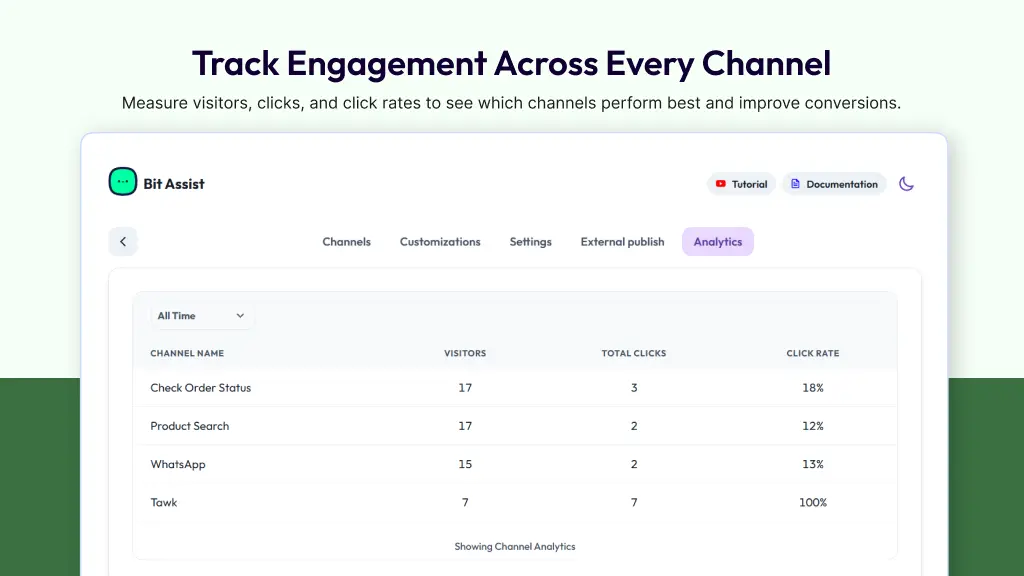Click the green Bit Assist logo icon
The width and height of the screenshot is (1024, 576).
tap(123, 182)
